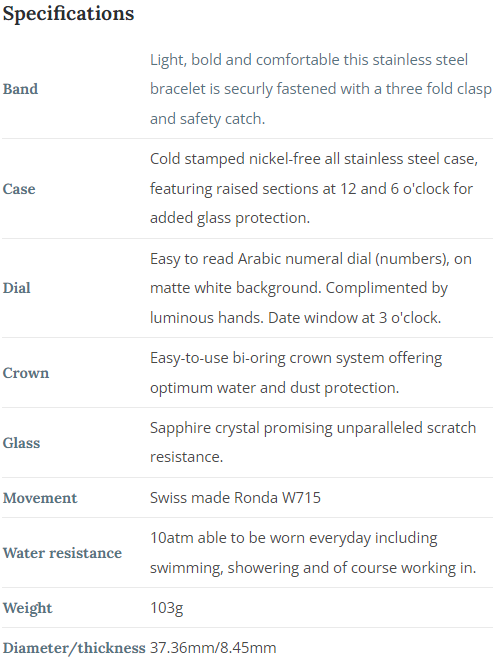This screenshot has width=495, height=661.
Task: Select the Glass row label
Action: click(x=22, y=443)
